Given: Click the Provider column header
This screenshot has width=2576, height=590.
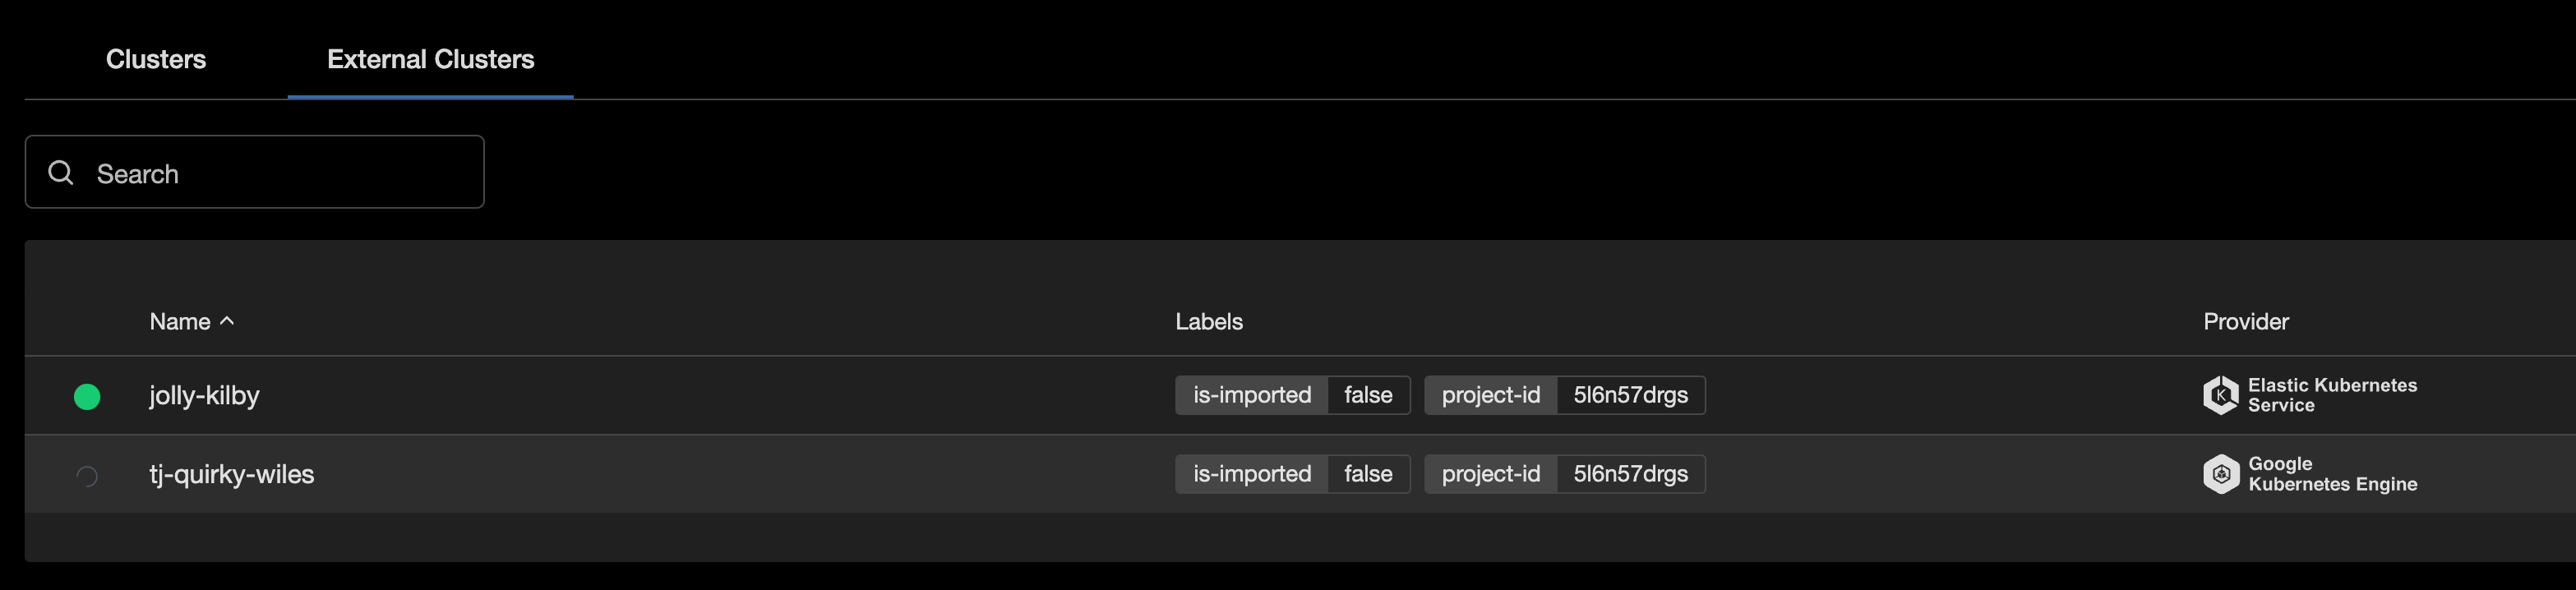Looking at the screenshot, I should tap(2245, 321).
